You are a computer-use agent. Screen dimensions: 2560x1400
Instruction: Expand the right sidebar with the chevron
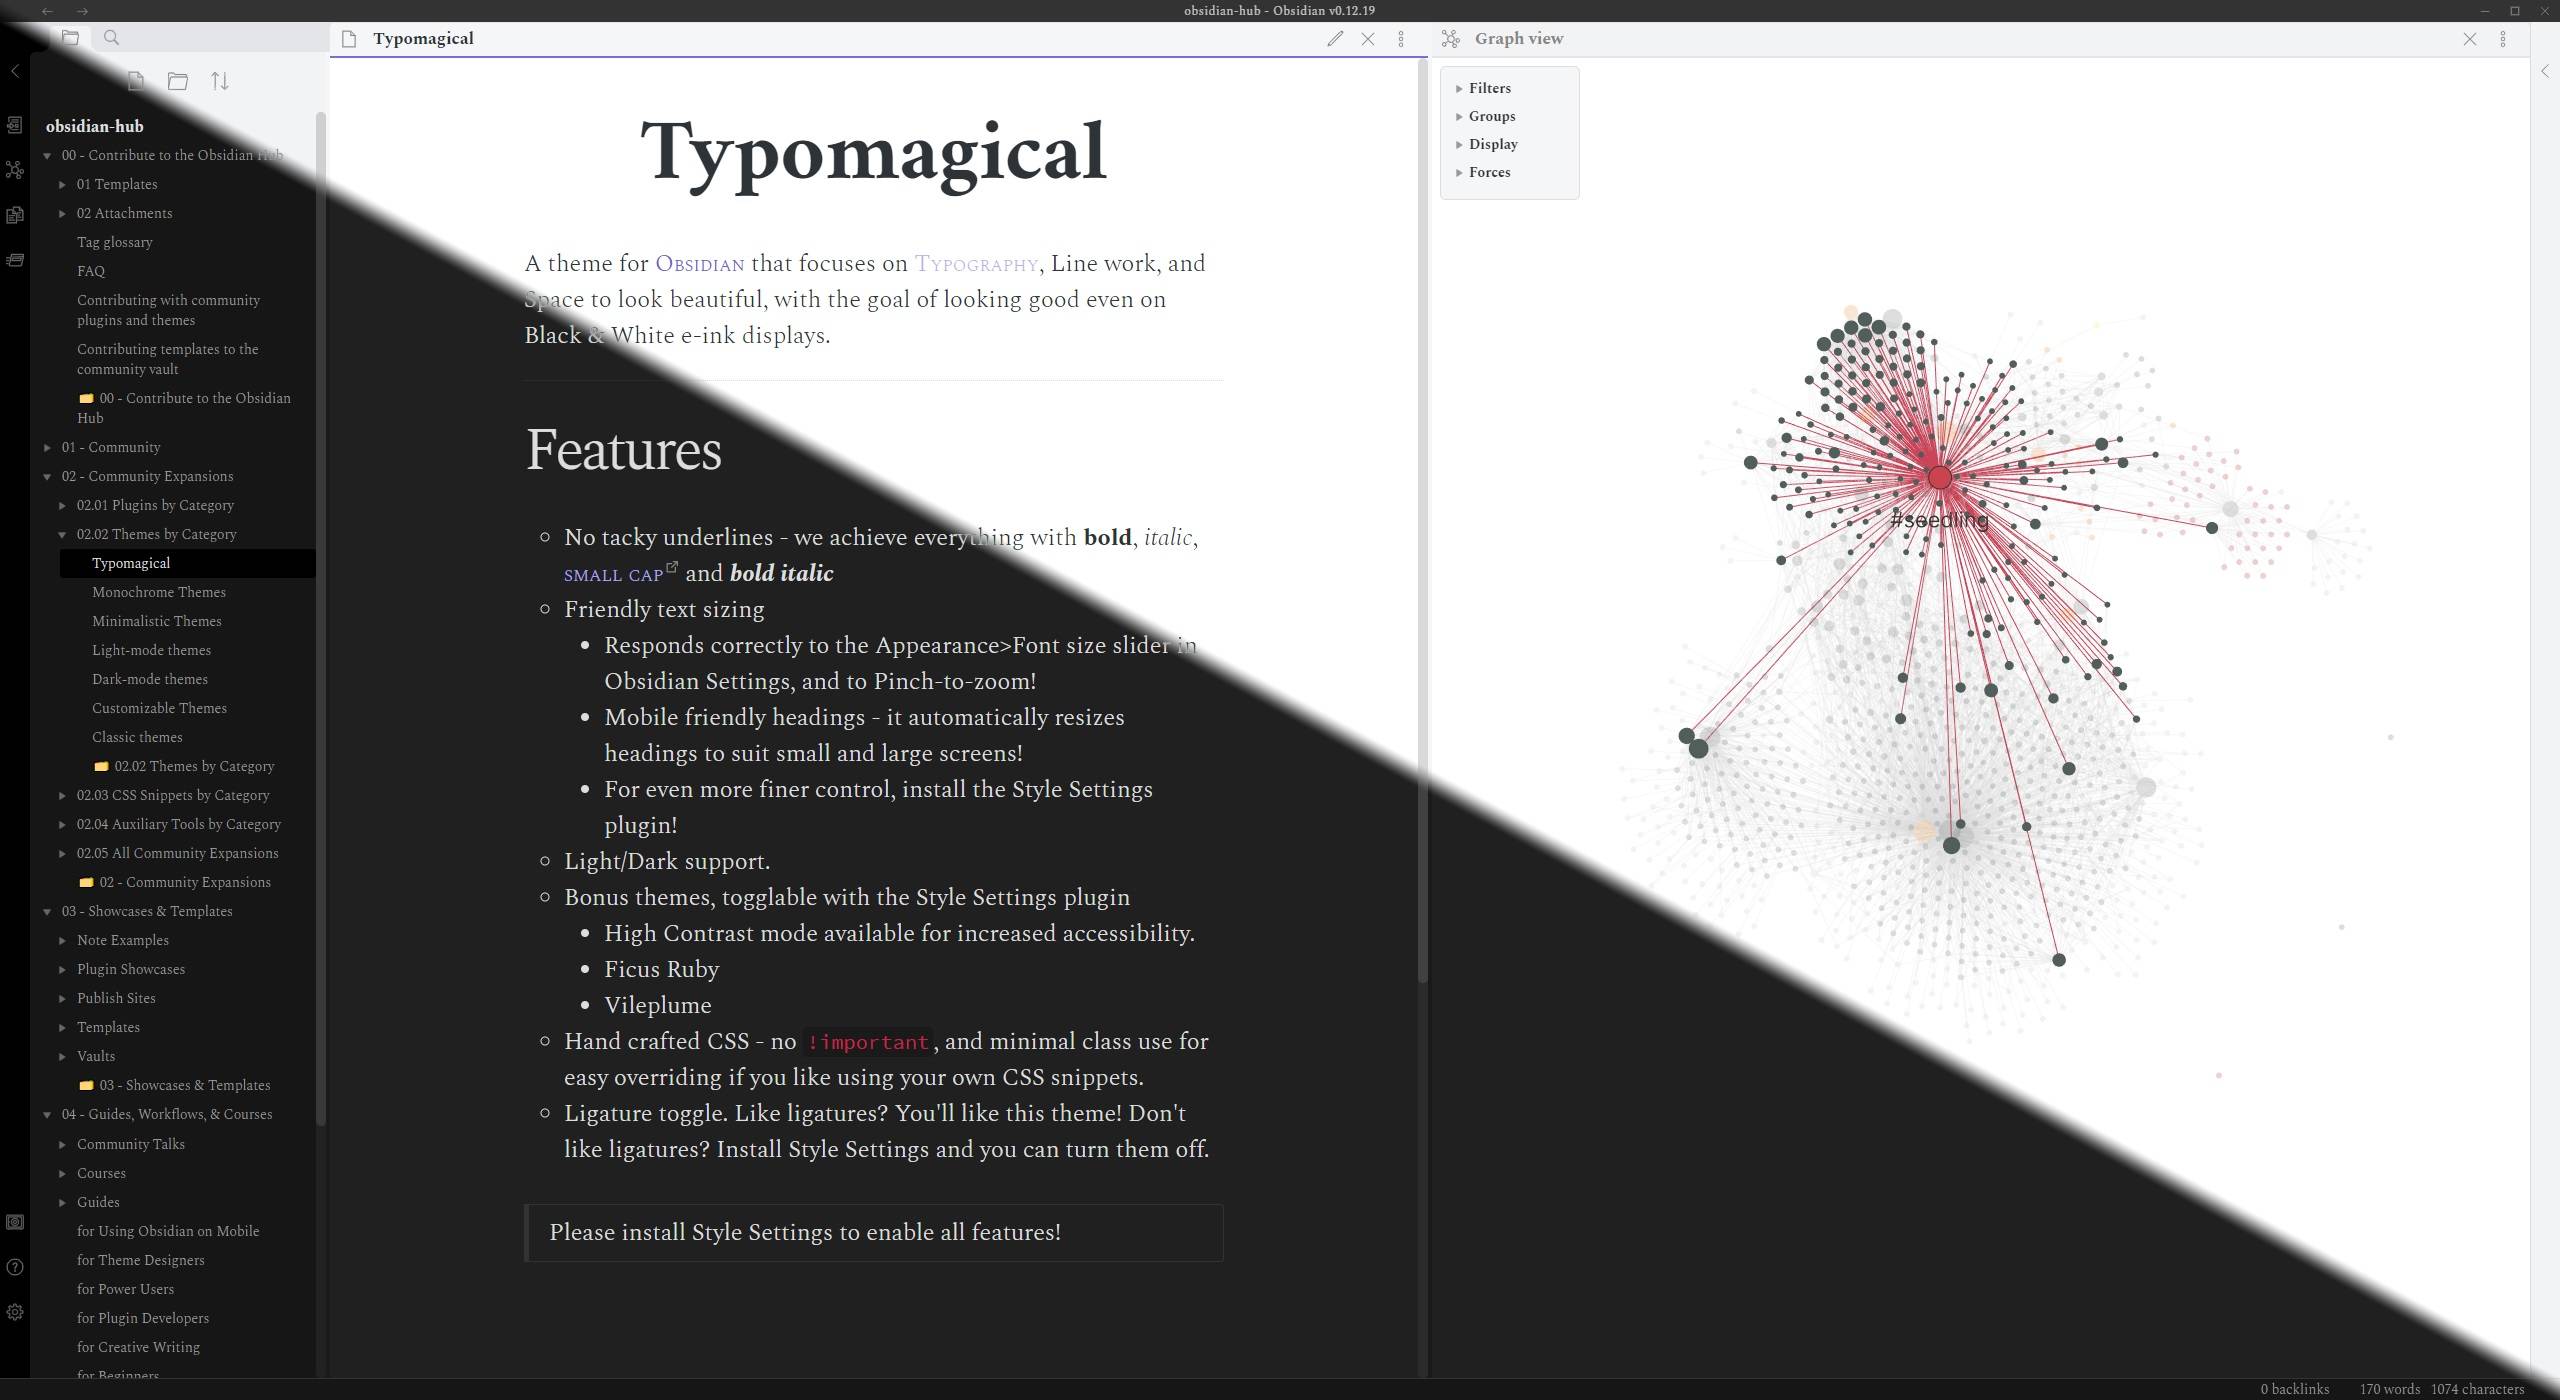click(x=2545, y=71)
